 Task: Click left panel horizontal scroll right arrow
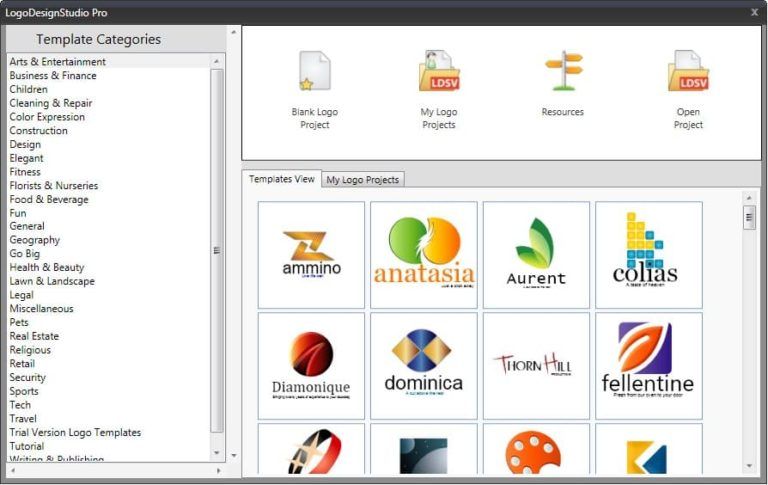218,470
